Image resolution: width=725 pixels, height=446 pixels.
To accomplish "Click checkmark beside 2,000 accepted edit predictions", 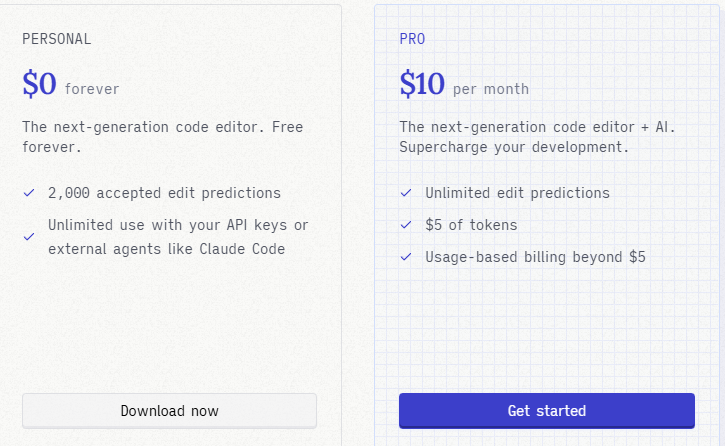I will coord(29,193).
